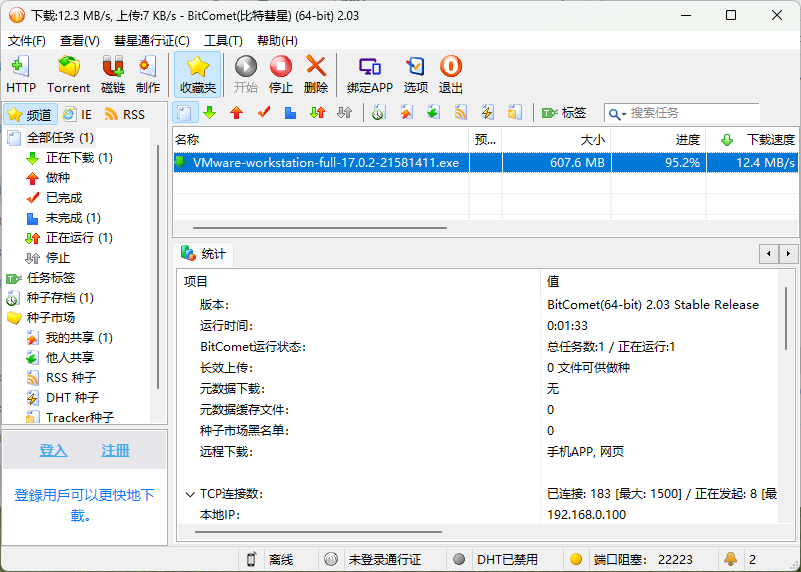Add a new HTTP download task
The image size is (801, 572).
[21, 74]
